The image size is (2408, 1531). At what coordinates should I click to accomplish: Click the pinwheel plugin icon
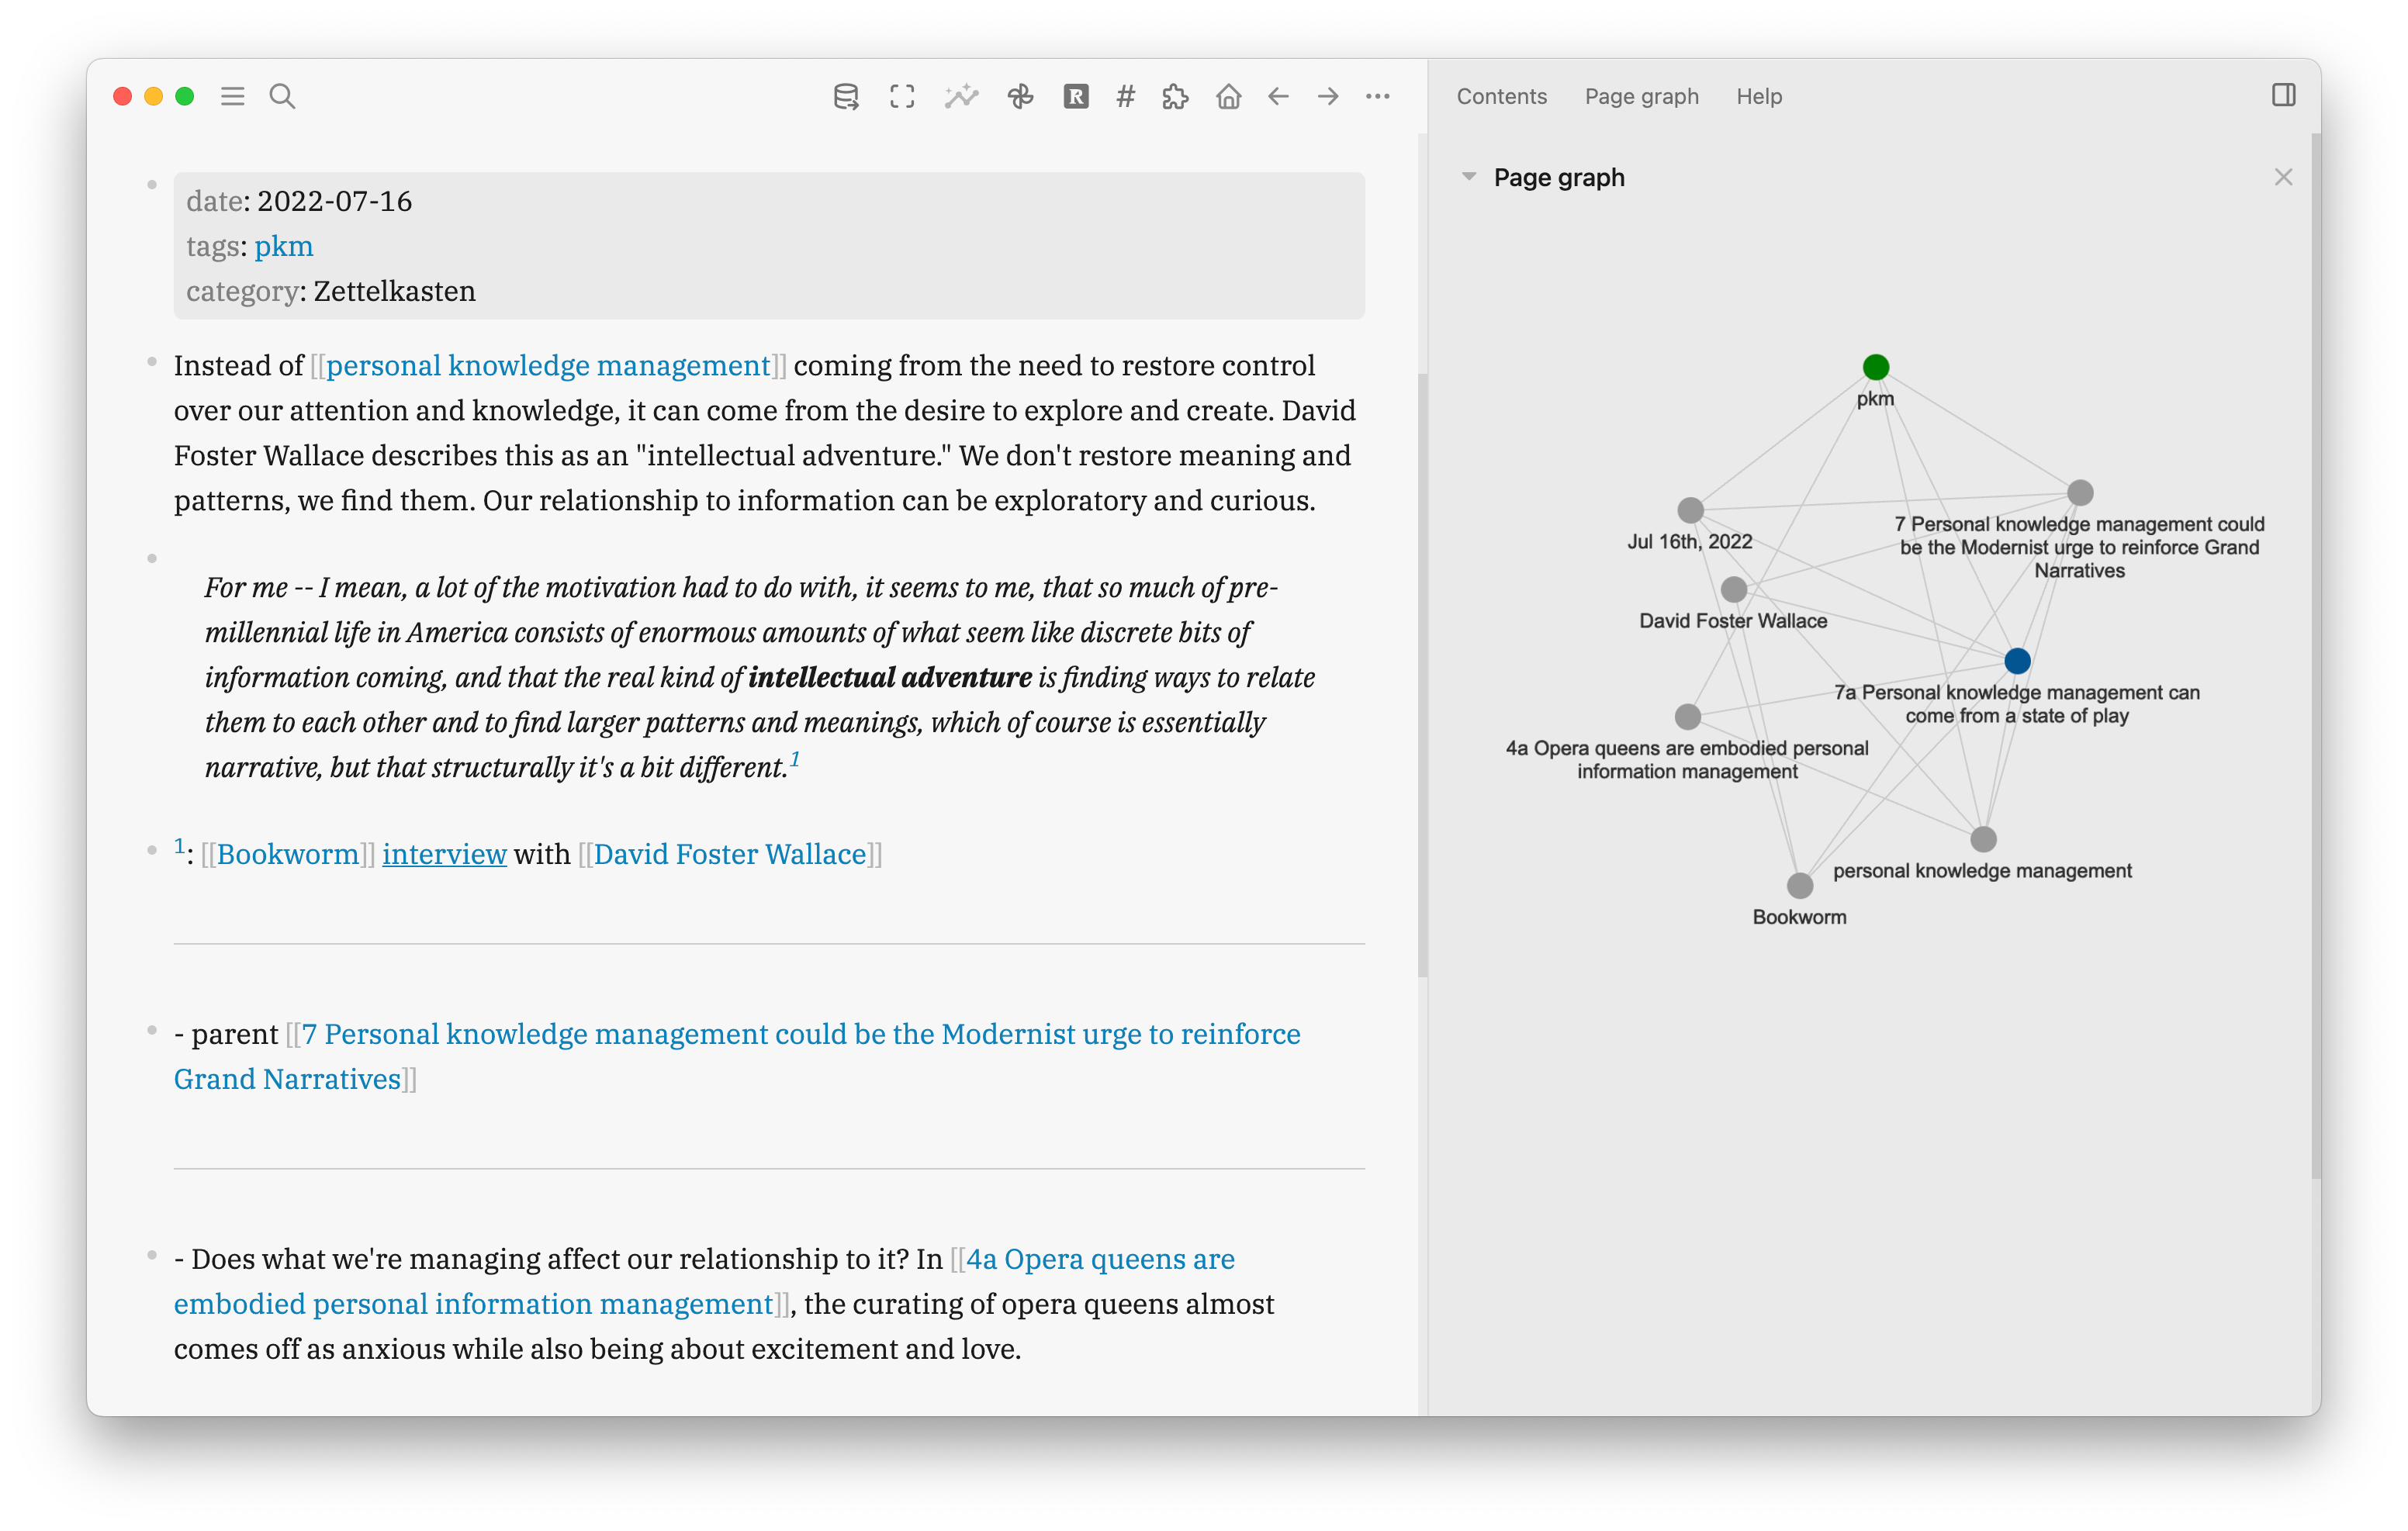tap(1020, 96)
